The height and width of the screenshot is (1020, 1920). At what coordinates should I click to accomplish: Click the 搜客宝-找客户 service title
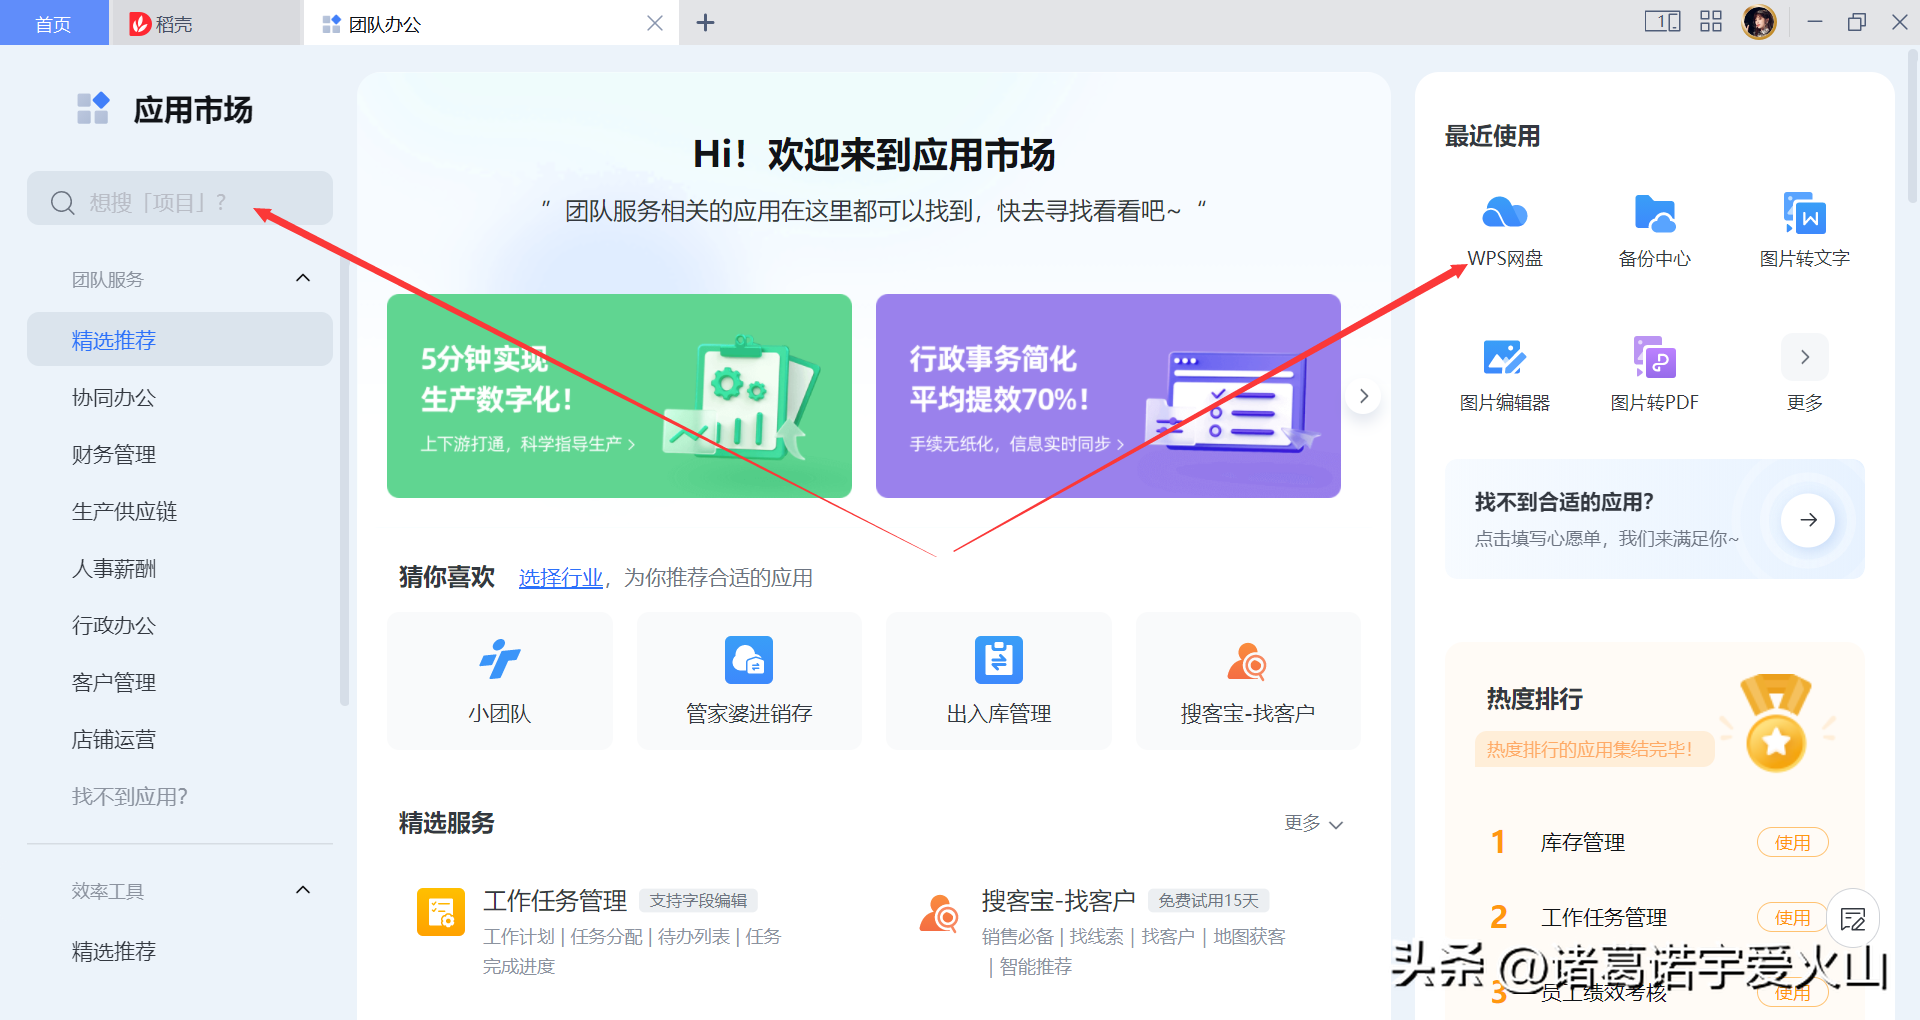(x=1058, y=901)
